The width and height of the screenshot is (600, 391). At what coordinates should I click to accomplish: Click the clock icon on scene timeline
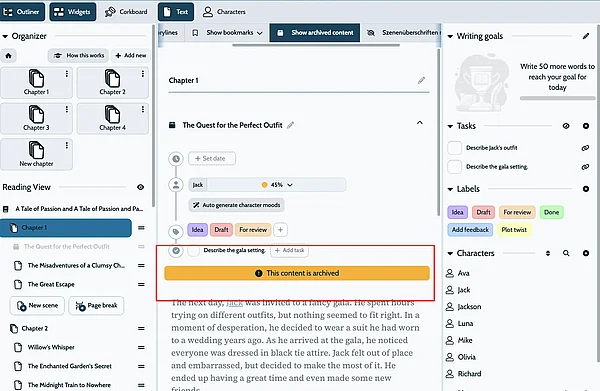(x=176, y=158)
